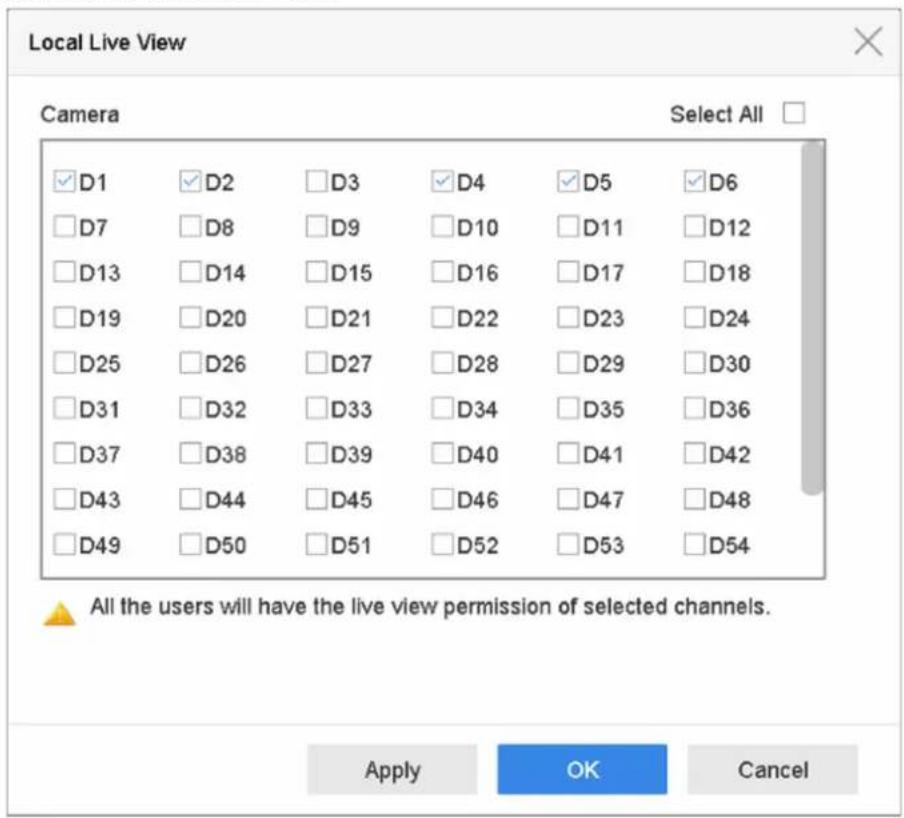Enable camera D3 checkbox

[x=317, y=181]
